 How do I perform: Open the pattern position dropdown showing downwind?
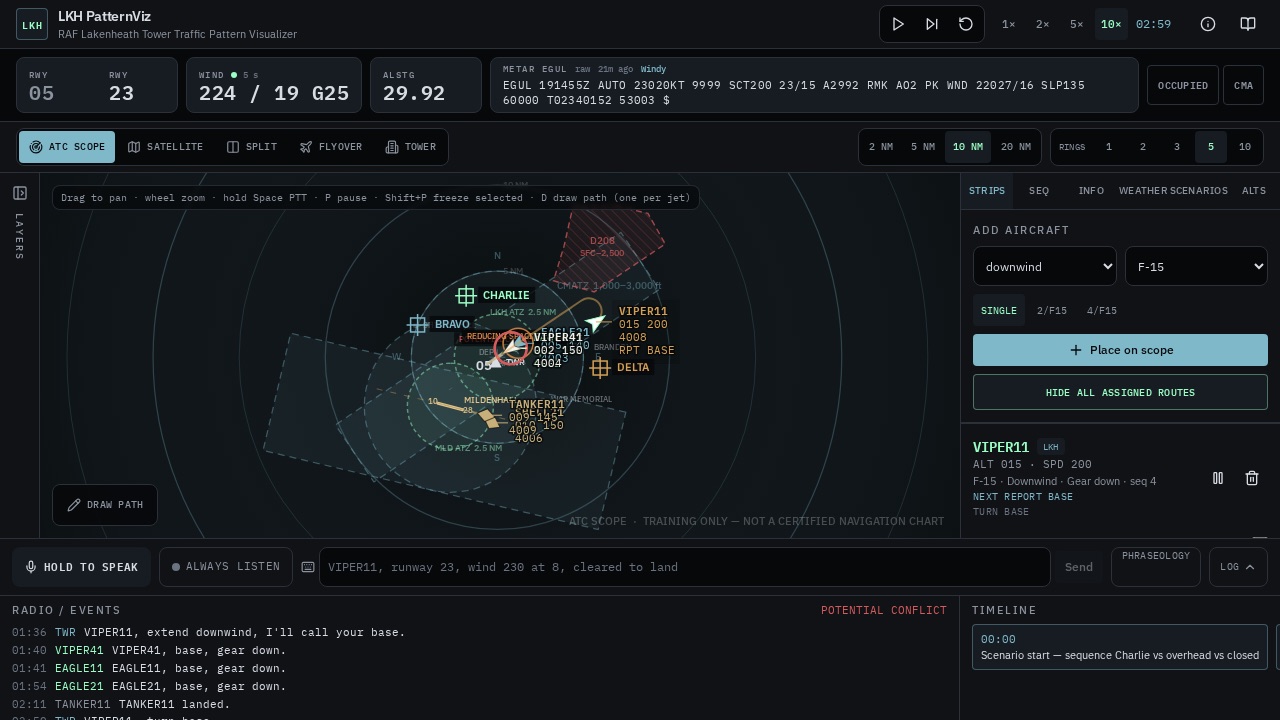pyautogui.click(x=1045, y=266)
